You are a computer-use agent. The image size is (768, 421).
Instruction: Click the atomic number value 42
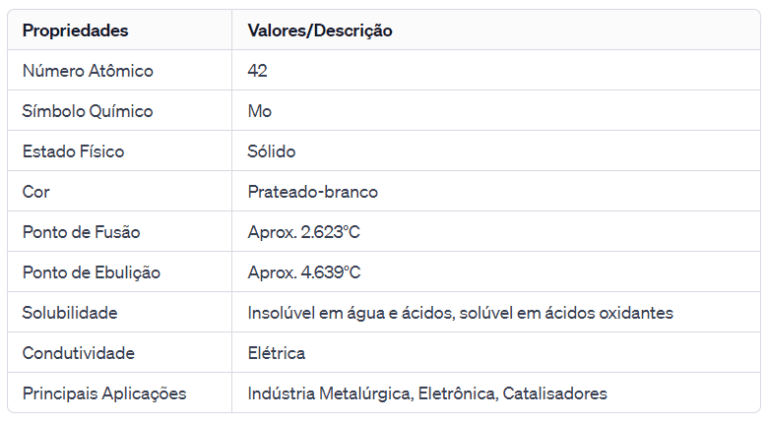coord(258,71)
